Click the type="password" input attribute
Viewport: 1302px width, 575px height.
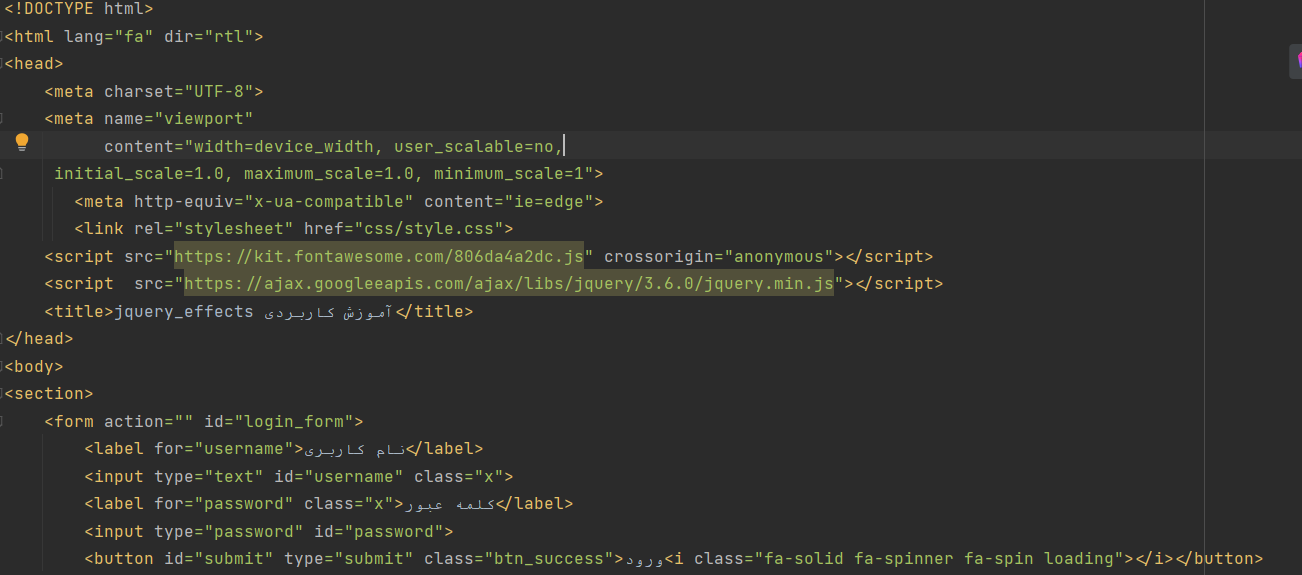pyautogui.click(x=229, y=532)
